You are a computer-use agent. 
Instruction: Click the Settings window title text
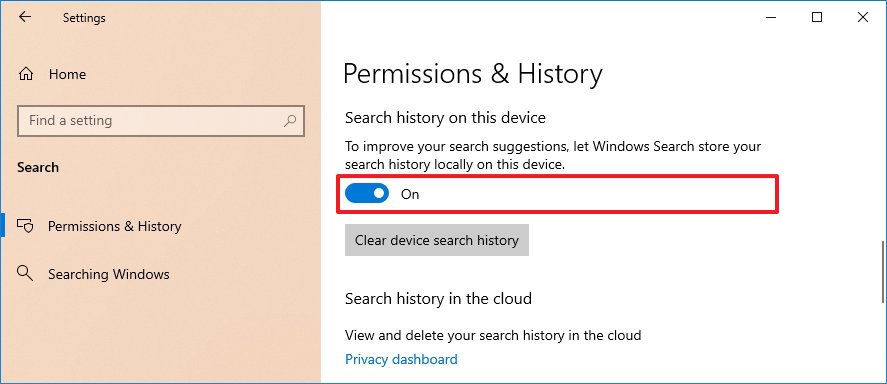tap(84, 18)
